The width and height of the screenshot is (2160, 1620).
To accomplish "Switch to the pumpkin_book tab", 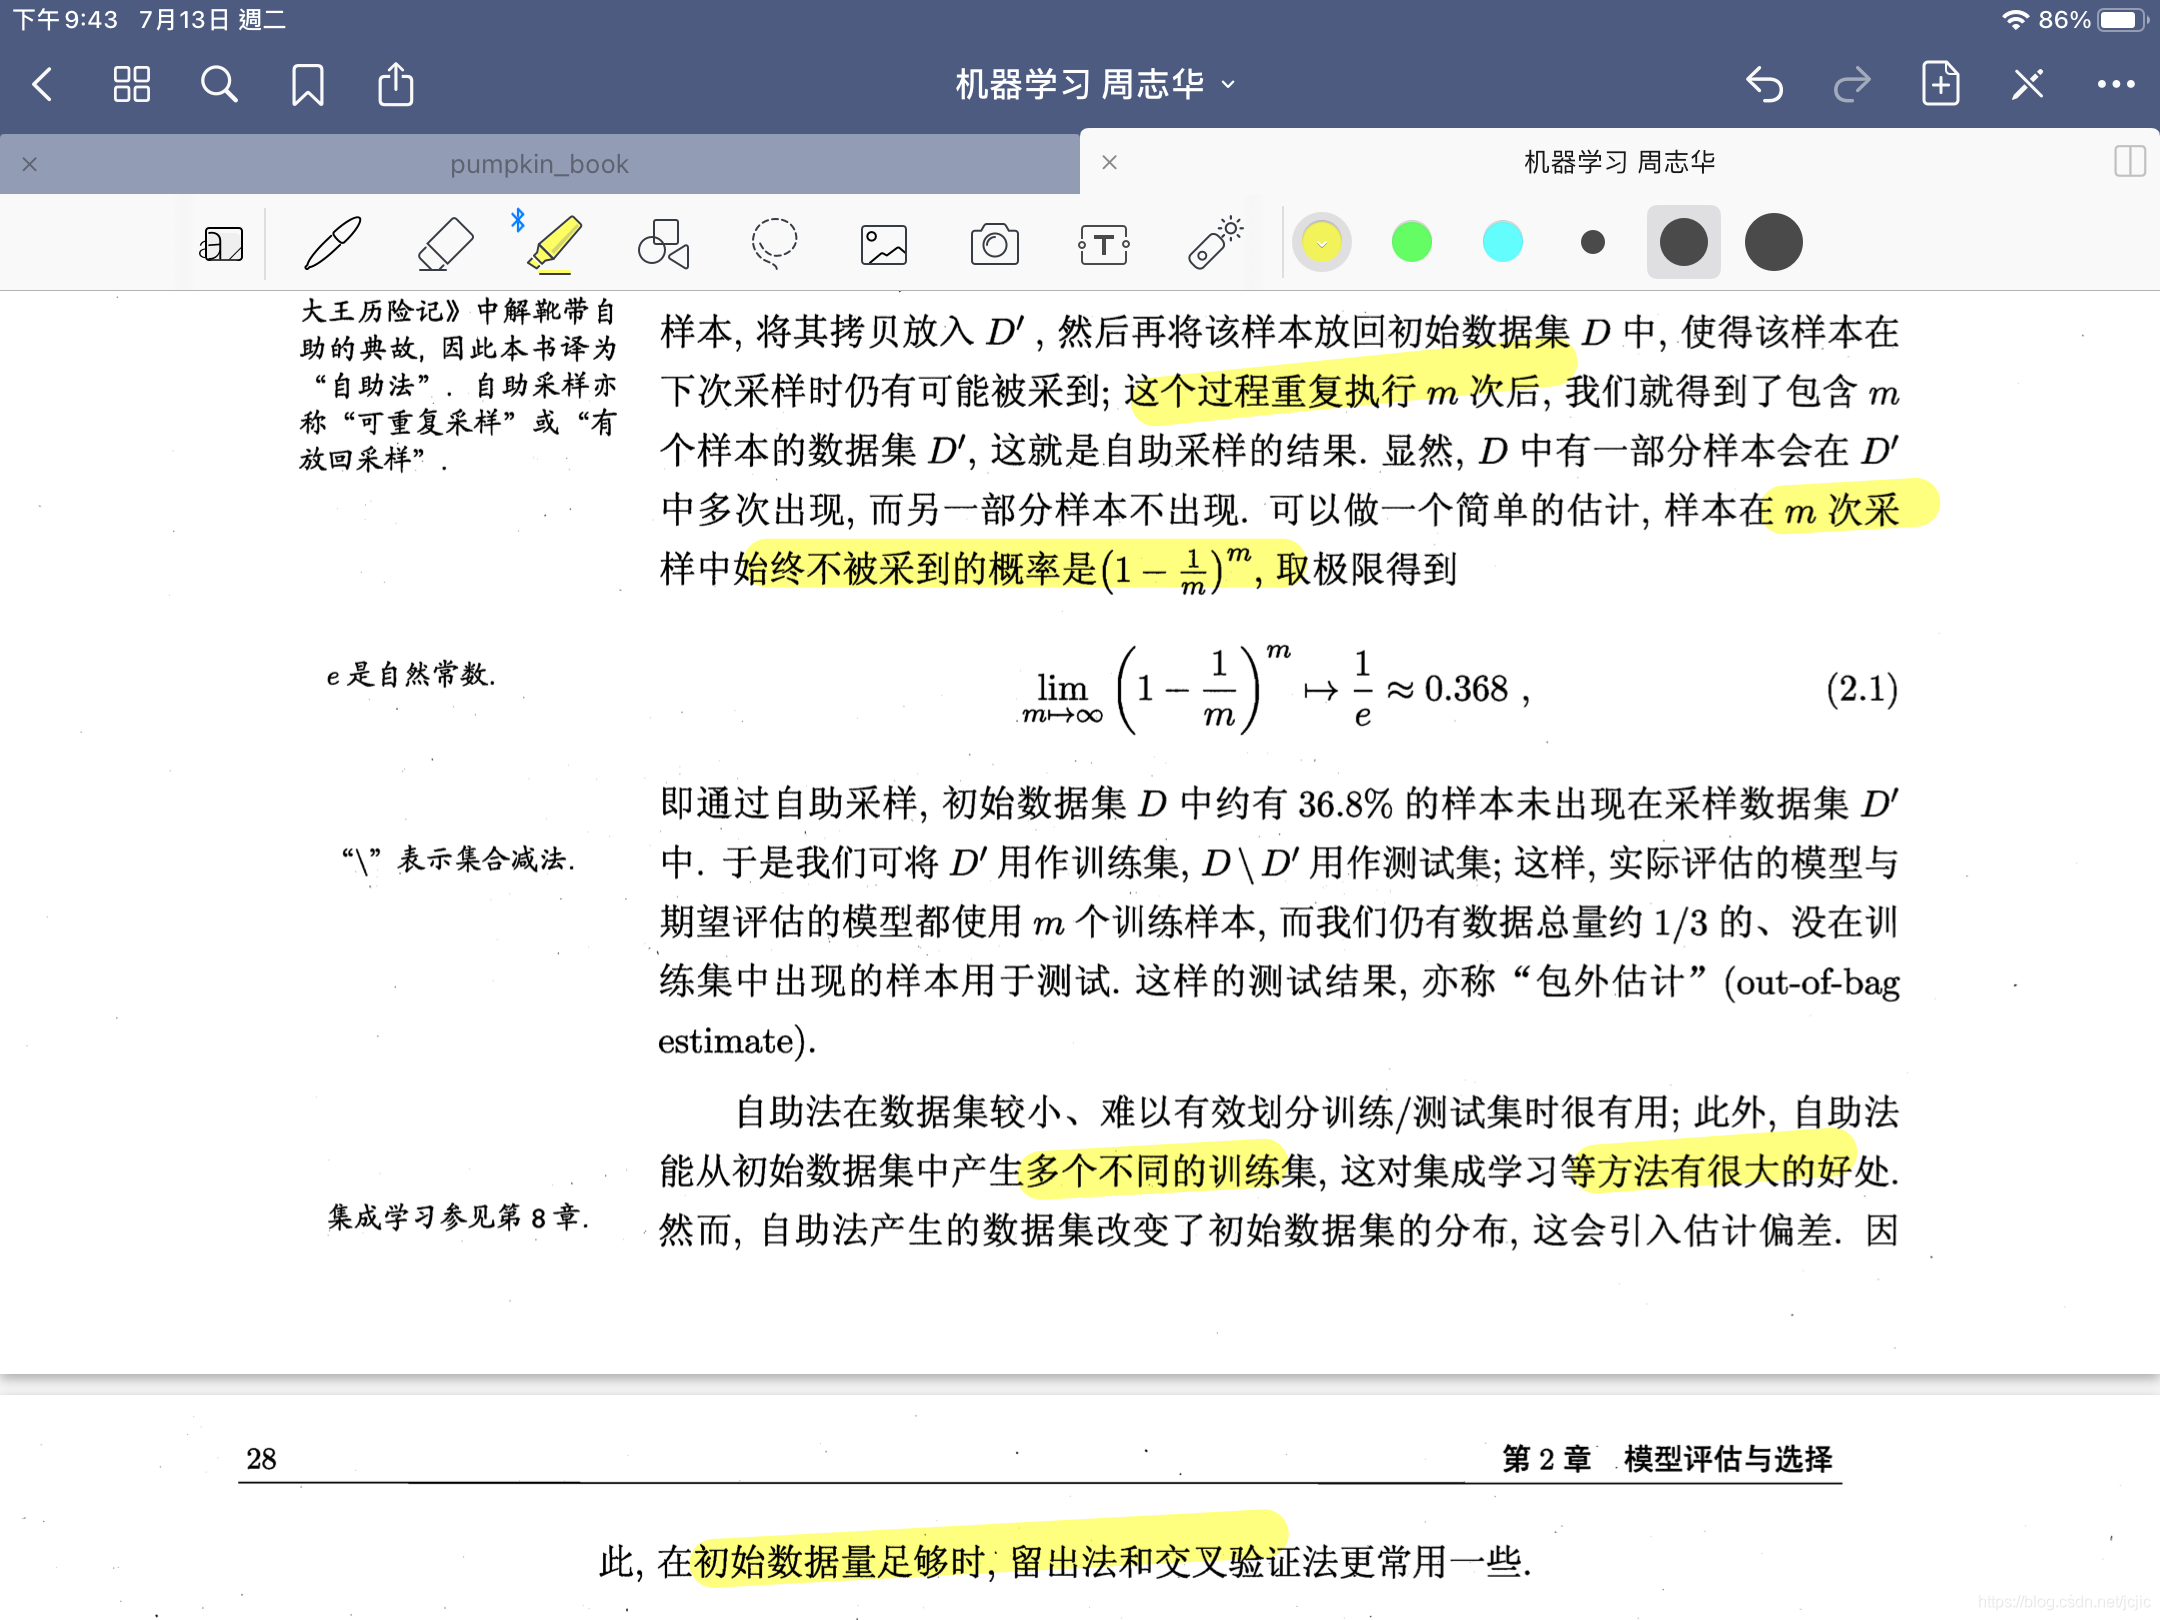I will (x=539, y=164).
